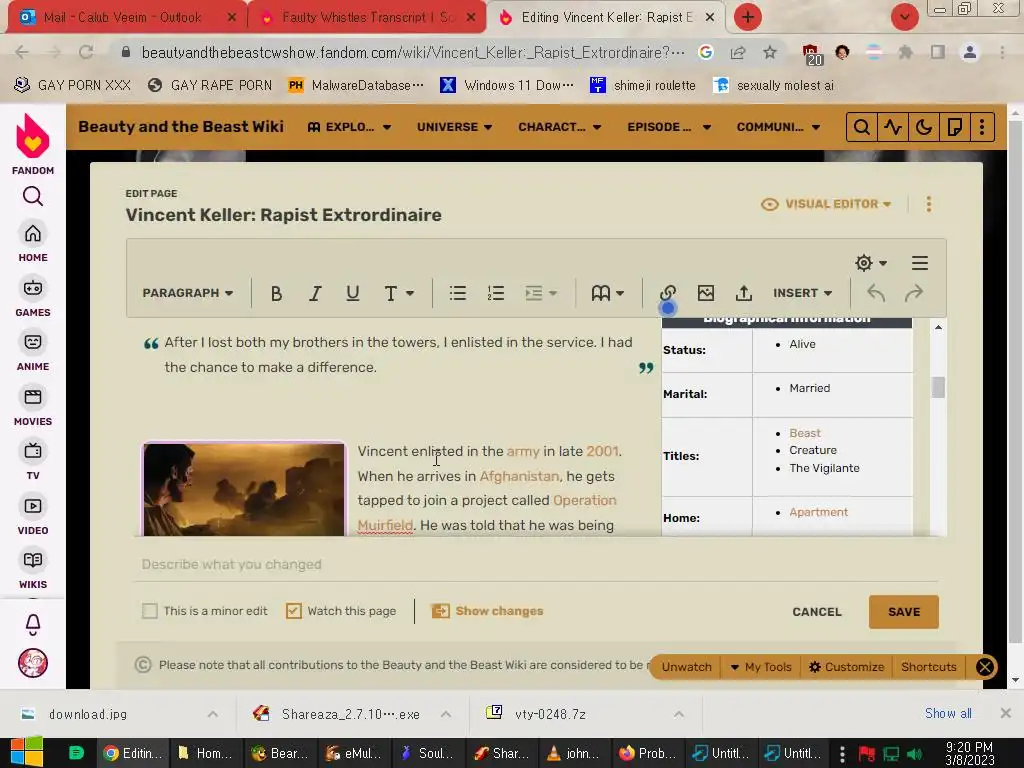Screen dimensions: 1024x768
Task: Click Shortcuts in bottom toolbar
Action: coord(929,667)
